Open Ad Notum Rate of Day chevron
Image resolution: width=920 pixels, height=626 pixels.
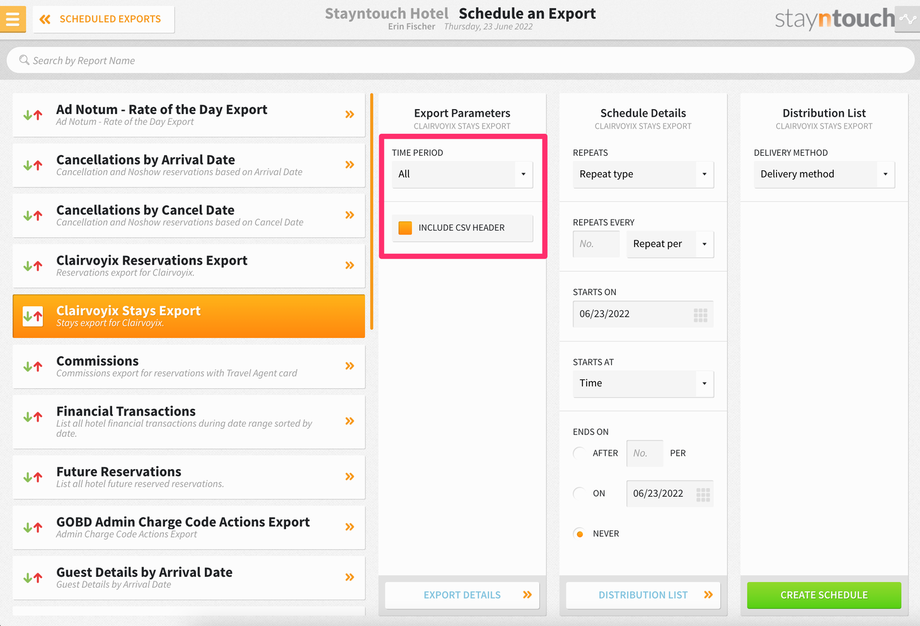(350, 114)
